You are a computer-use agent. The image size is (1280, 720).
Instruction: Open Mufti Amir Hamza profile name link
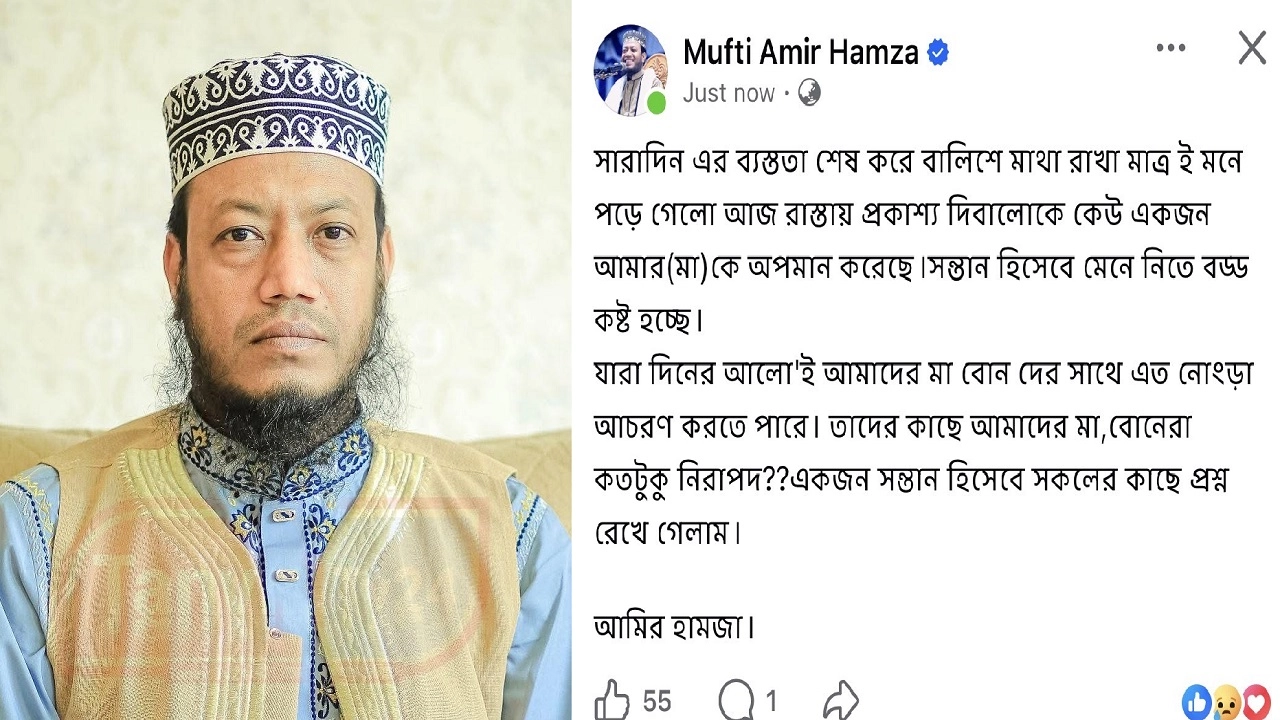801,52
